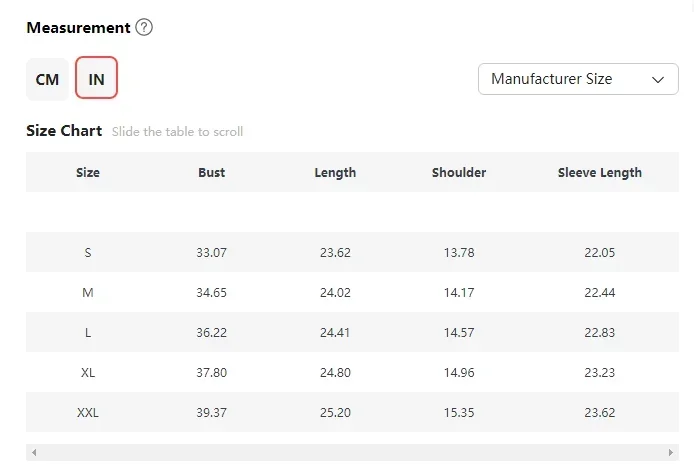Select the IN unit toggle
This screenshot has width=694, height=473.
coord(97,79)
